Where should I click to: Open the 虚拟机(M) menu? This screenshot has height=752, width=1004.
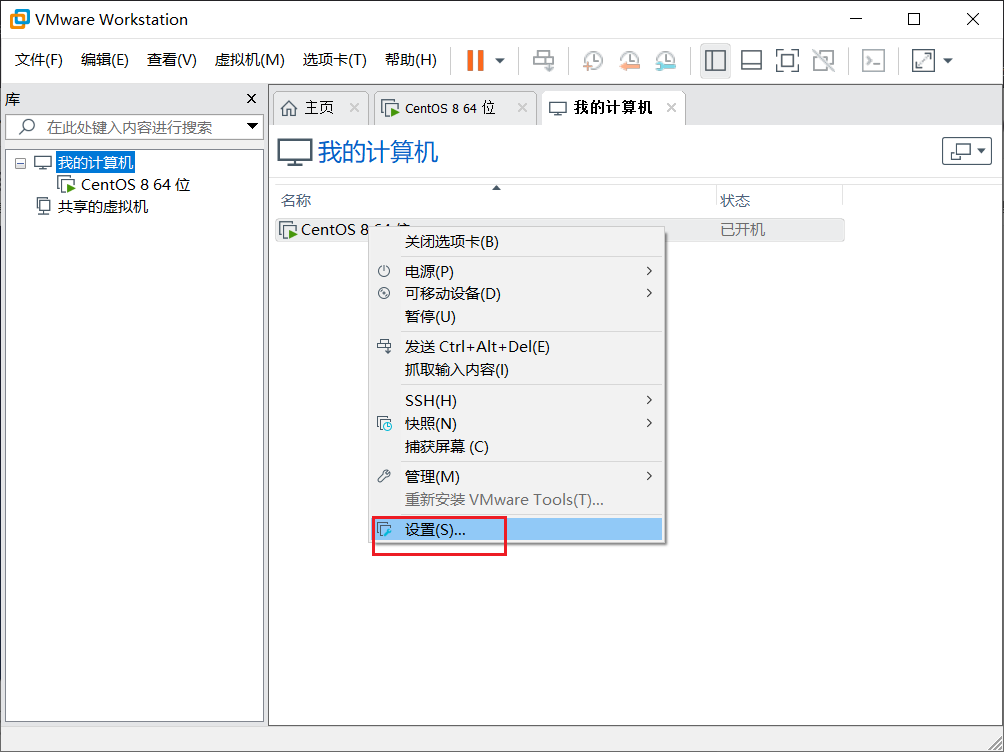pyautogui.click(x=249, y=60)
